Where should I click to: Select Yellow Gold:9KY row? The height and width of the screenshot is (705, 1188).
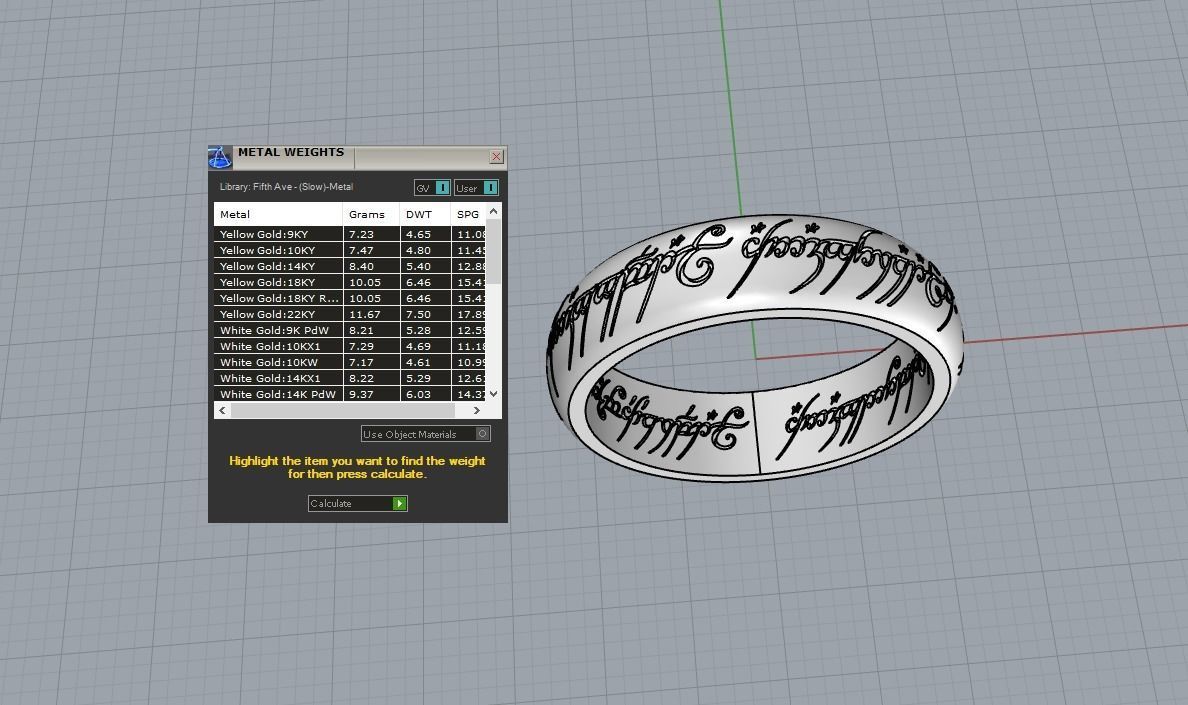(x=350, y=234)
